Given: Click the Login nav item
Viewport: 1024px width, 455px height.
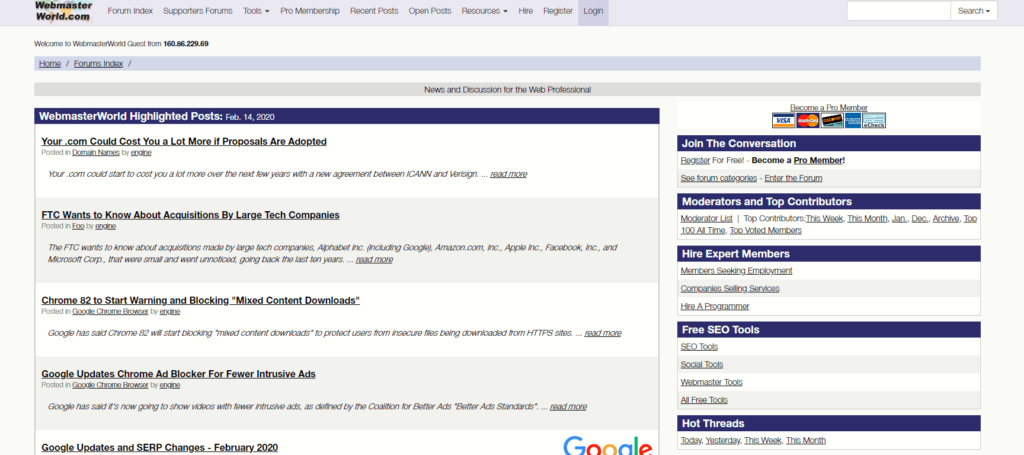Looking at the screenshot, I should 593,11.
